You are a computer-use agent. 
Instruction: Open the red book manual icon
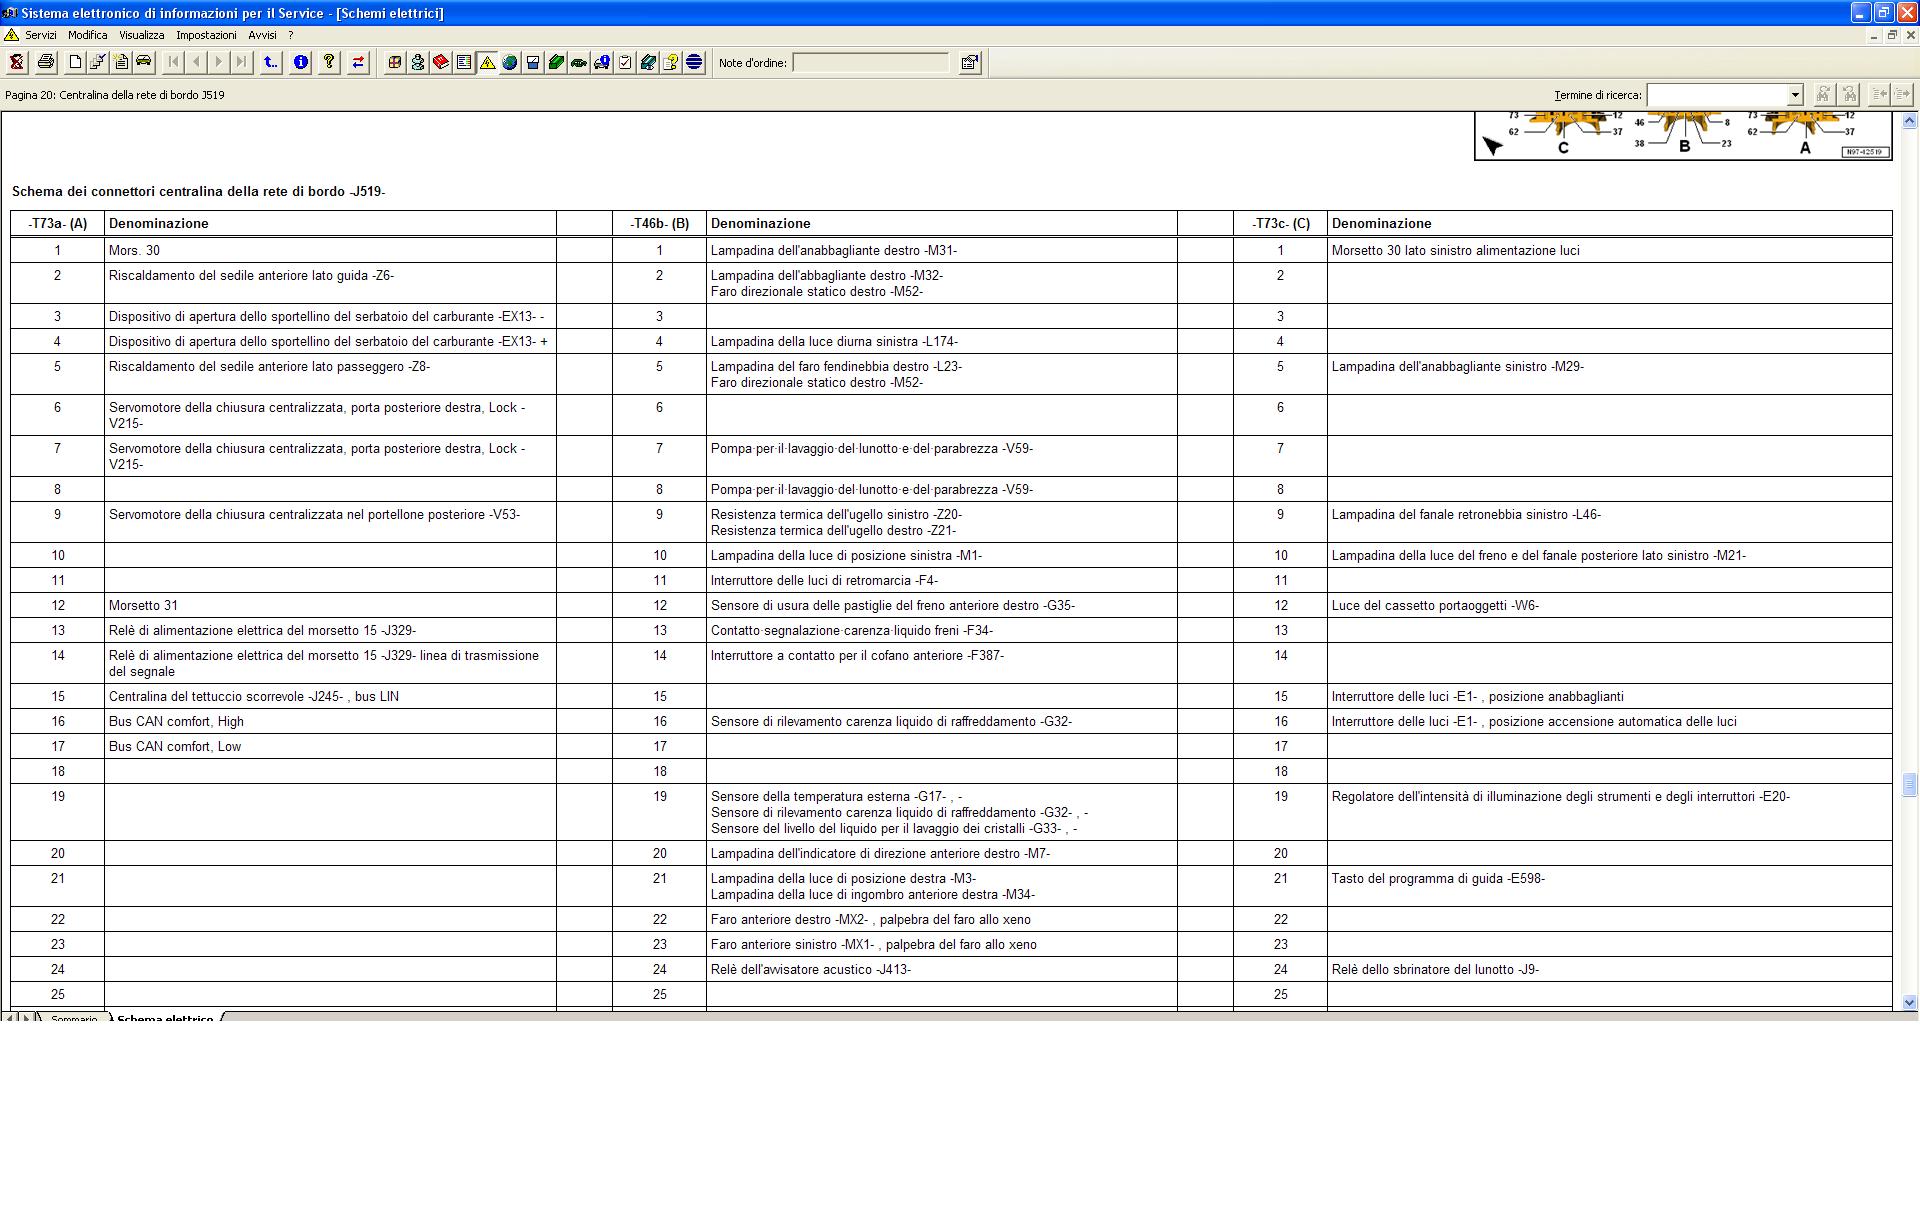(x=441, y=62)
